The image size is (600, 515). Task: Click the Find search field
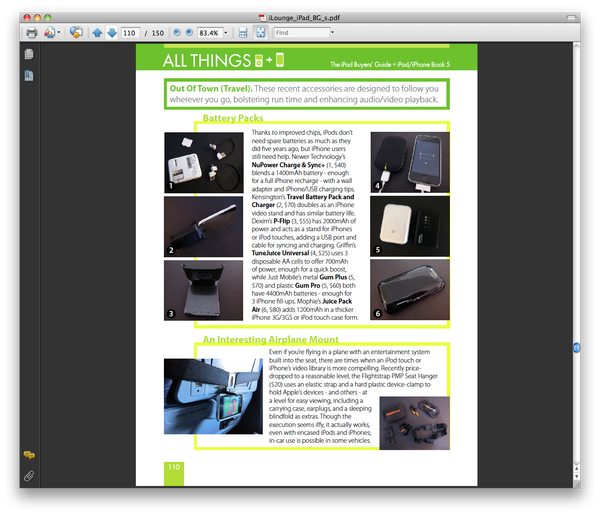coord(302,33)
